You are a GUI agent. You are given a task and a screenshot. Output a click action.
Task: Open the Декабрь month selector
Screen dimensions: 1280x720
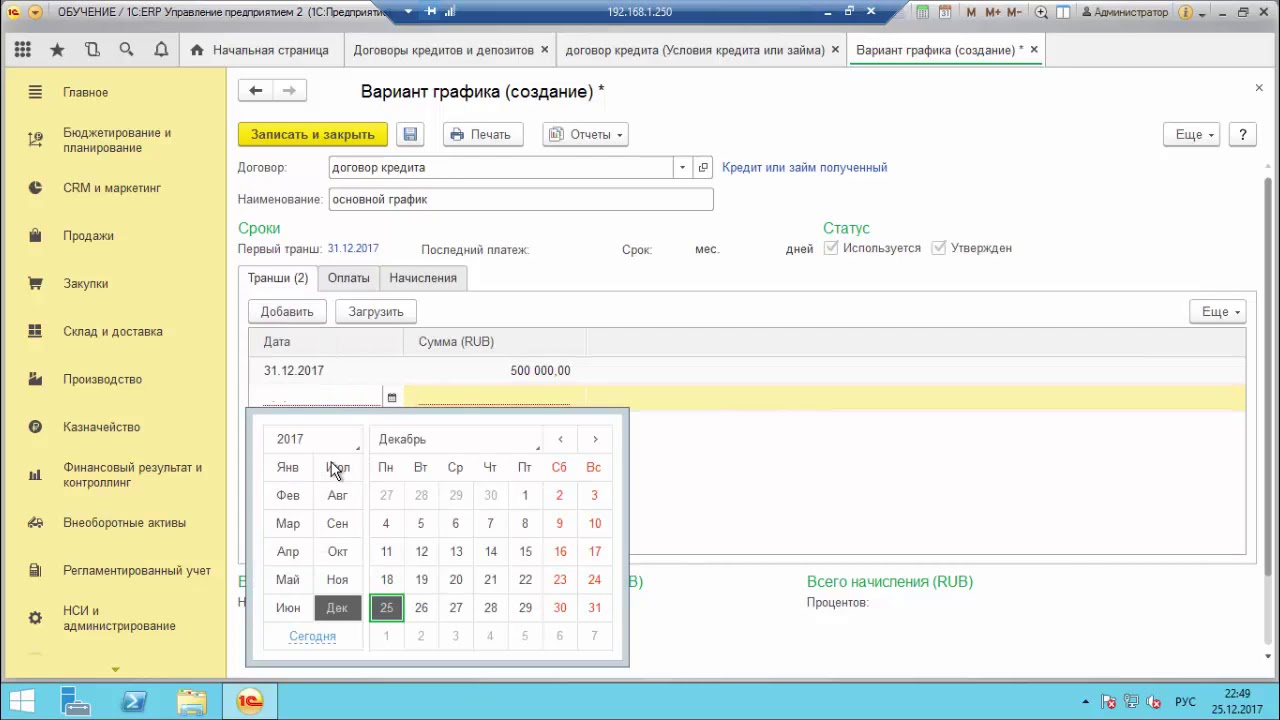click(456, 439)
